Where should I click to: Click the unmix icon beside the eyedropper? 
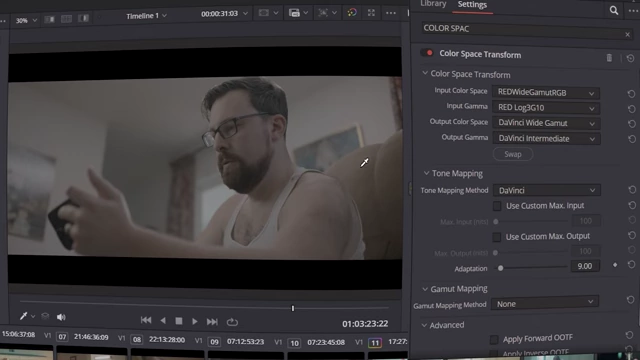(x=45, y=316)
